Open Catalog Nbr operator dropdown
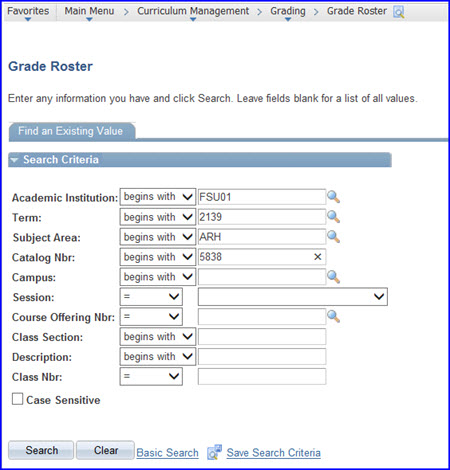Viewport: 450px width, 470px height. [x=158, y=257]
